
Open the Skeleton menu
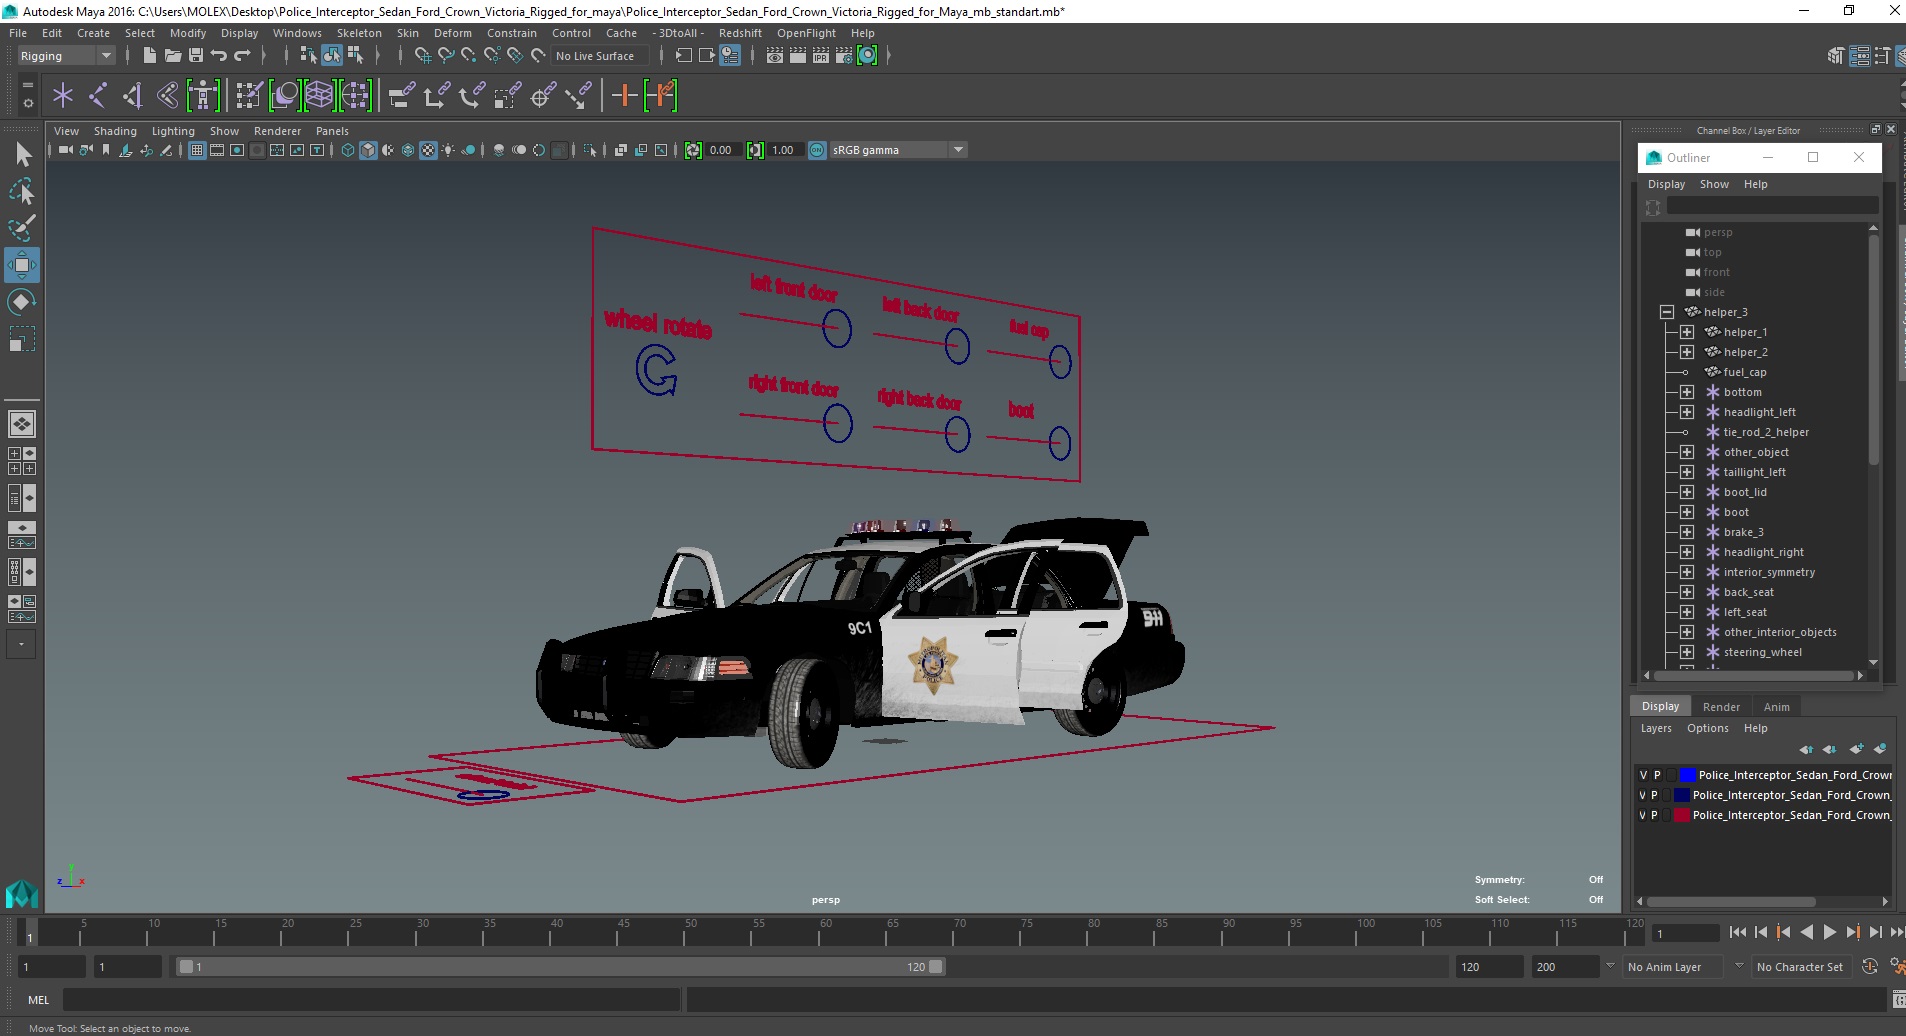359,33
